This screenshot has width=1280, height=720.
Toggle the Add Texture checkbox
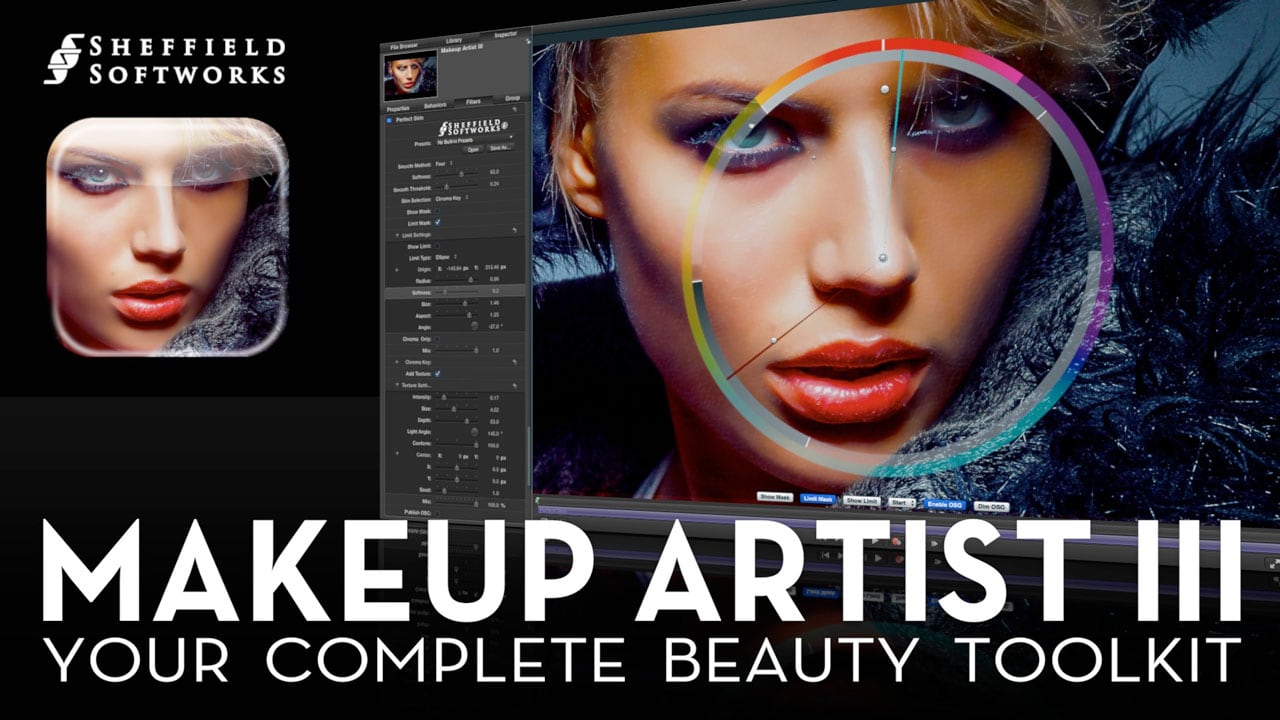pyautogui.click(x=437, y=373)
